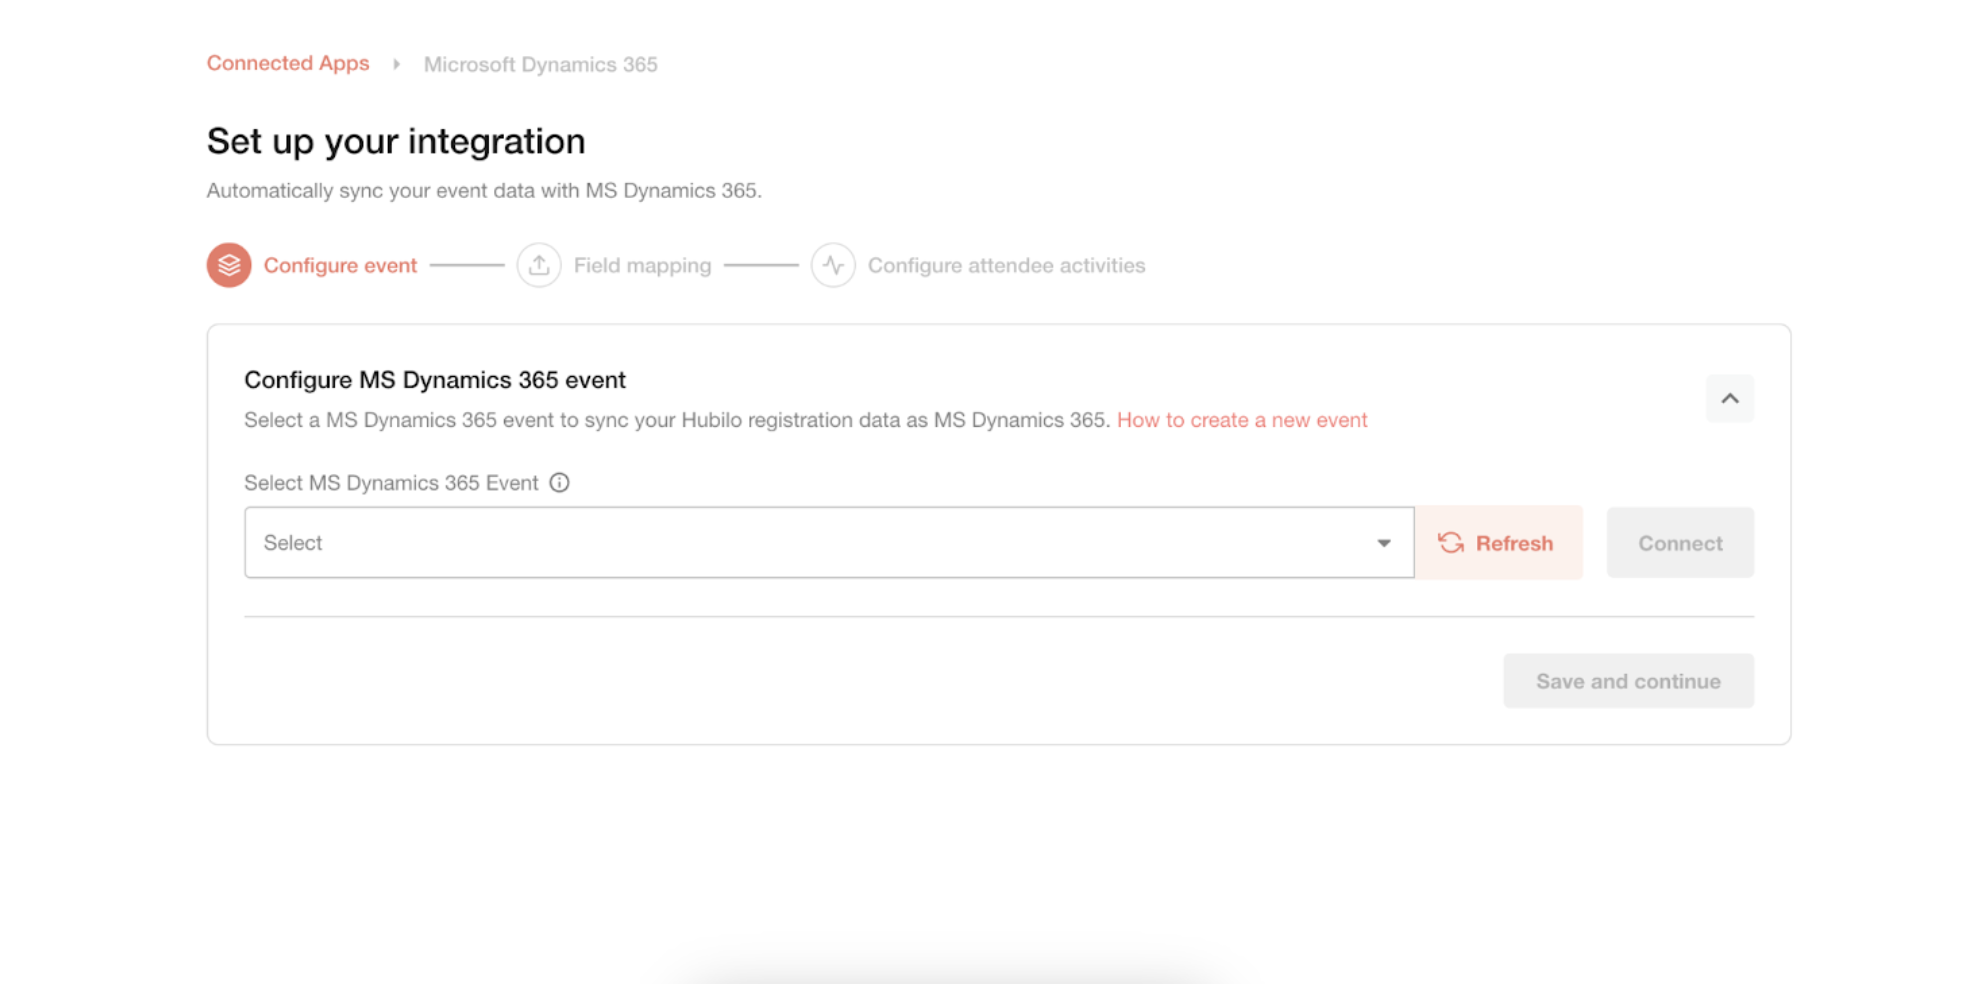Click the Connect button
This screenshot has width=1986, height=984.
(x=1680, y=543)
